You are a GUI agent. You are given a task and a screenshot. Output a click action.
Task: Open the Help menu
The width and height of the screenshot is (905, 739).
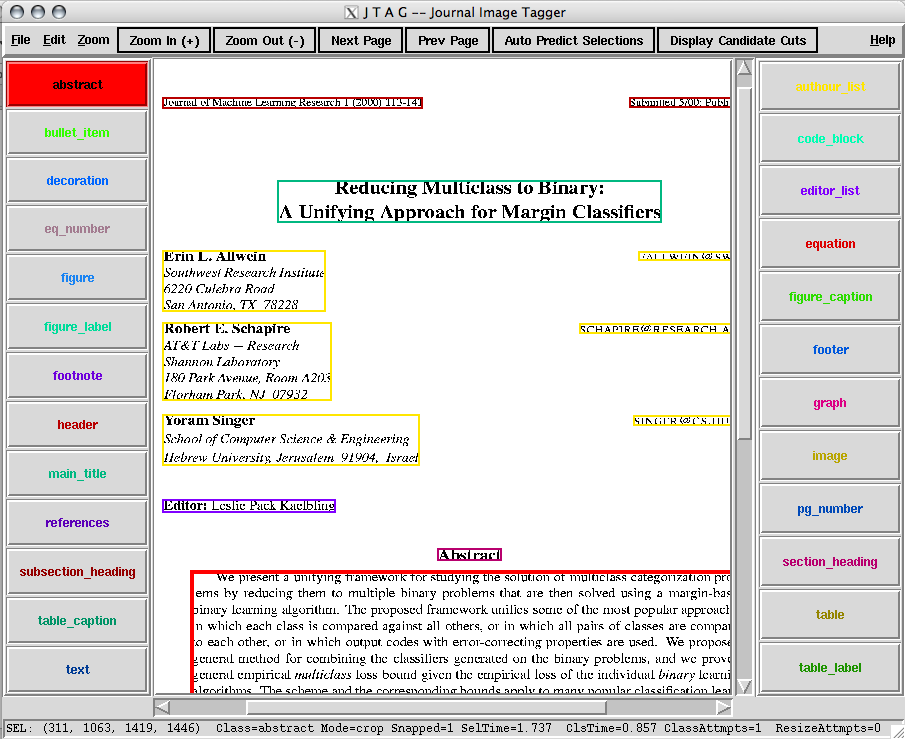(882, 40)
